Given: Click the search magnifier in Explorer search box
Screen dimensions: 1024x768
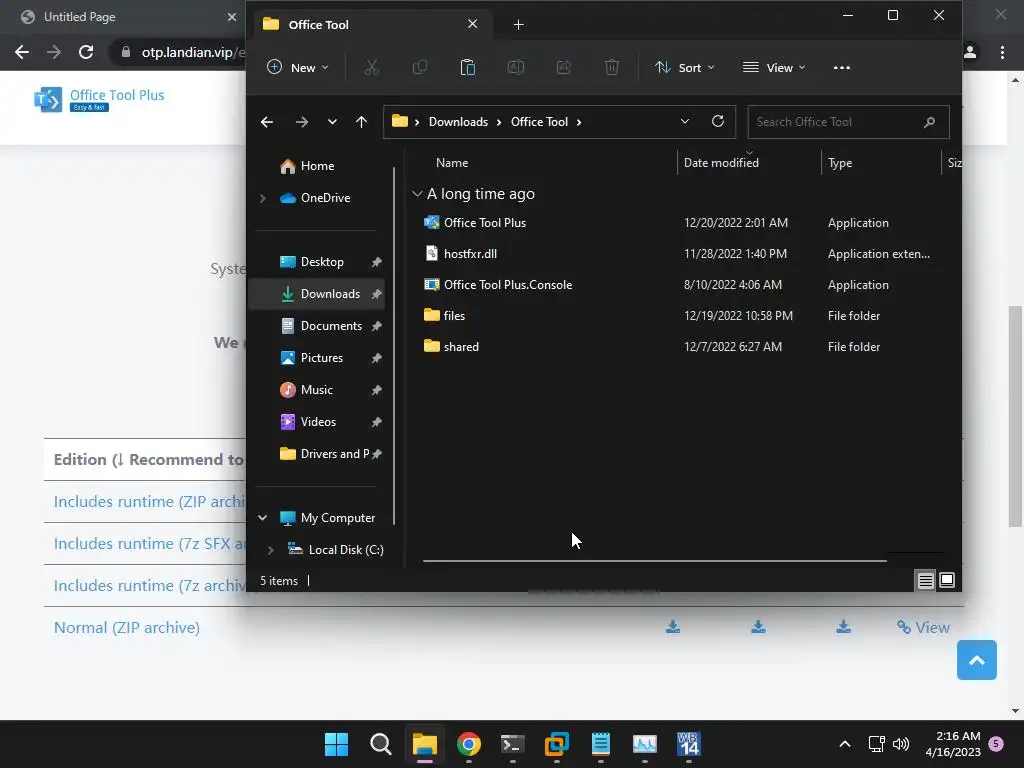Looking at the screenshot, I should pyautogui.click(x=929, y=122).
